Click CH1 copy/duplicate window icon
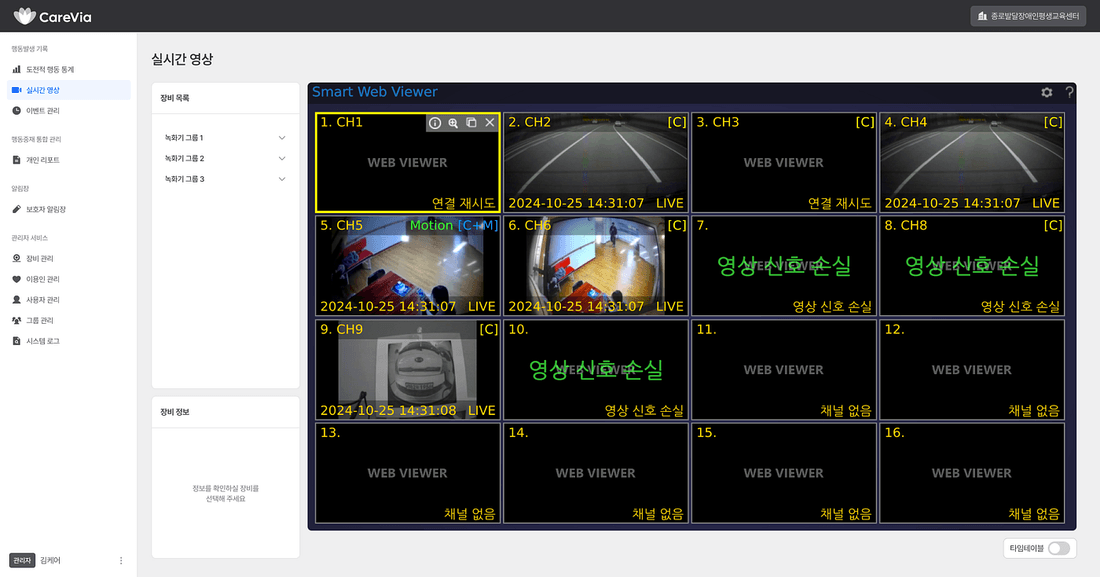Viewport: 1100px width, 577px height. point(471,123)
